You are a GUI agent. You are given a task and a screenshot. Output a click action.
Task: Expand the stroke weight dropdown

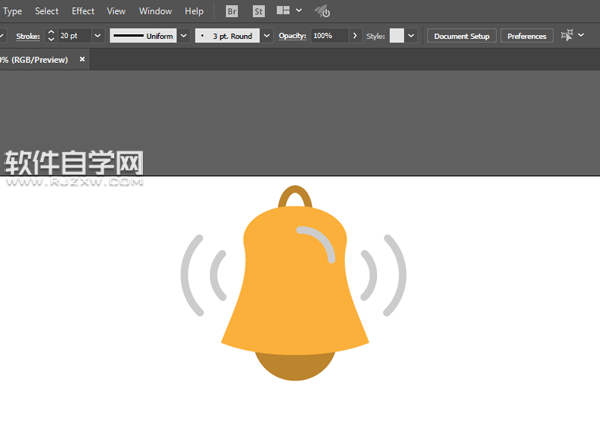coord(98,36)
